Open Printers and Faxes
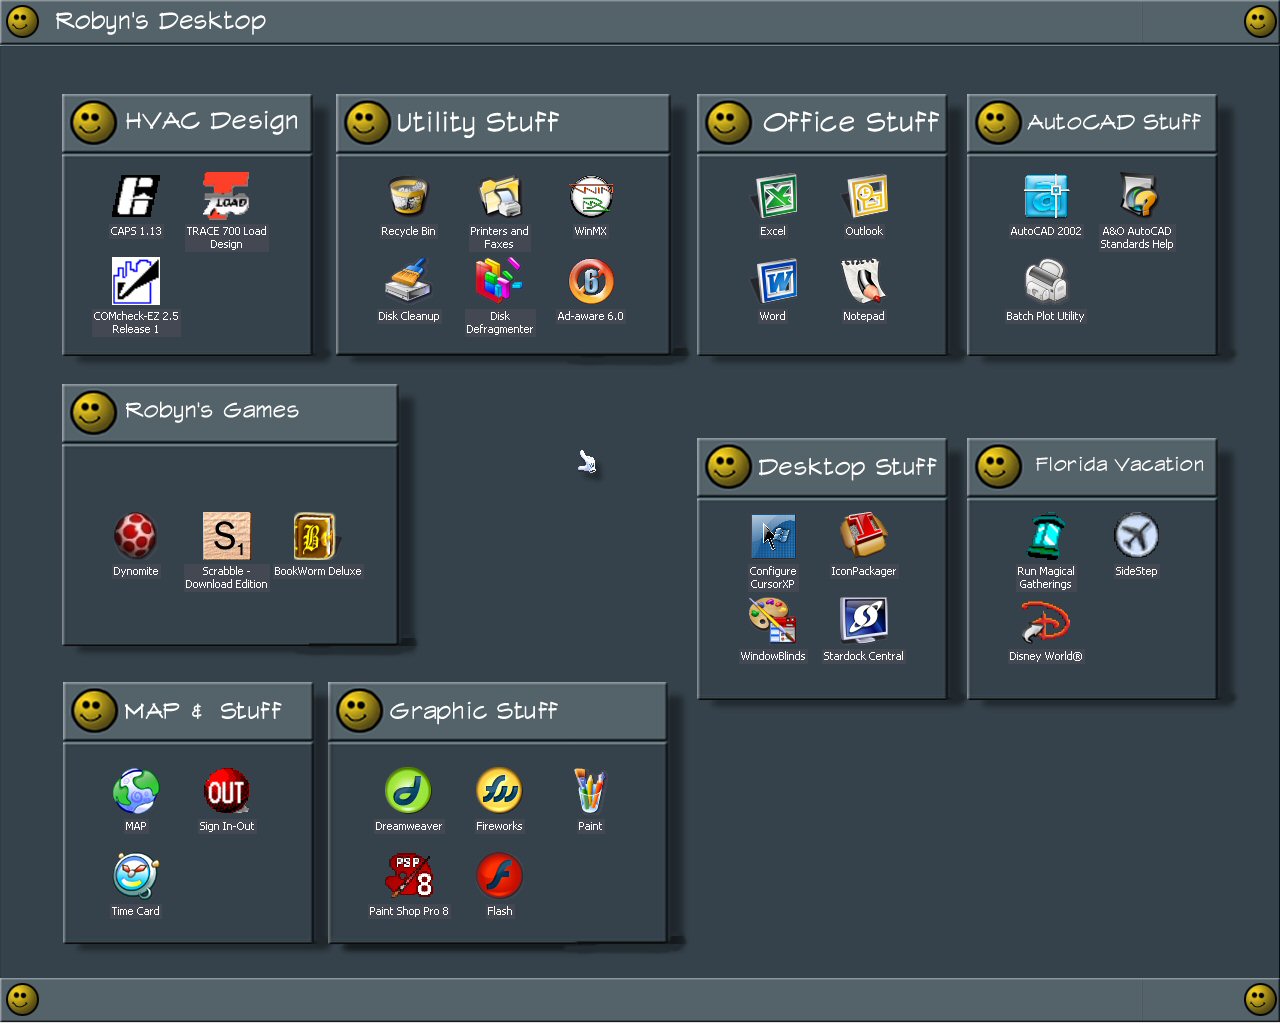This screenshot has height=1024, width=1280. pyautogui.click(x=499, y=196)
